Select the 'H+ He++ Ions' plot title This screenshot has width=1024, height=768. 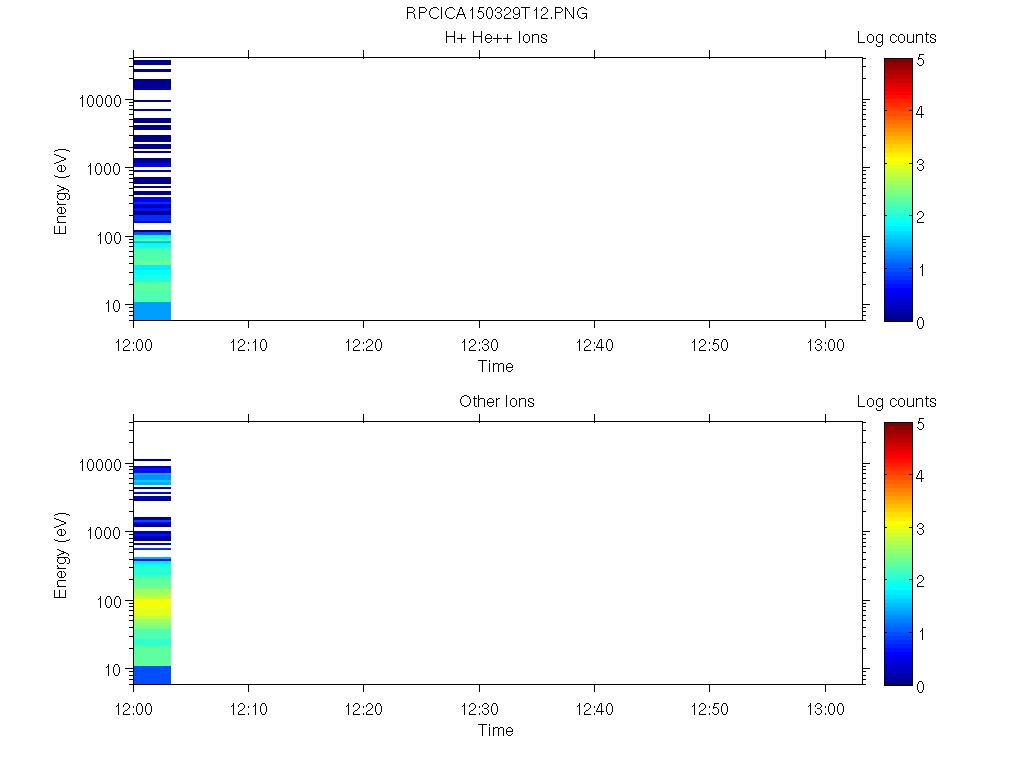[496, 37]
